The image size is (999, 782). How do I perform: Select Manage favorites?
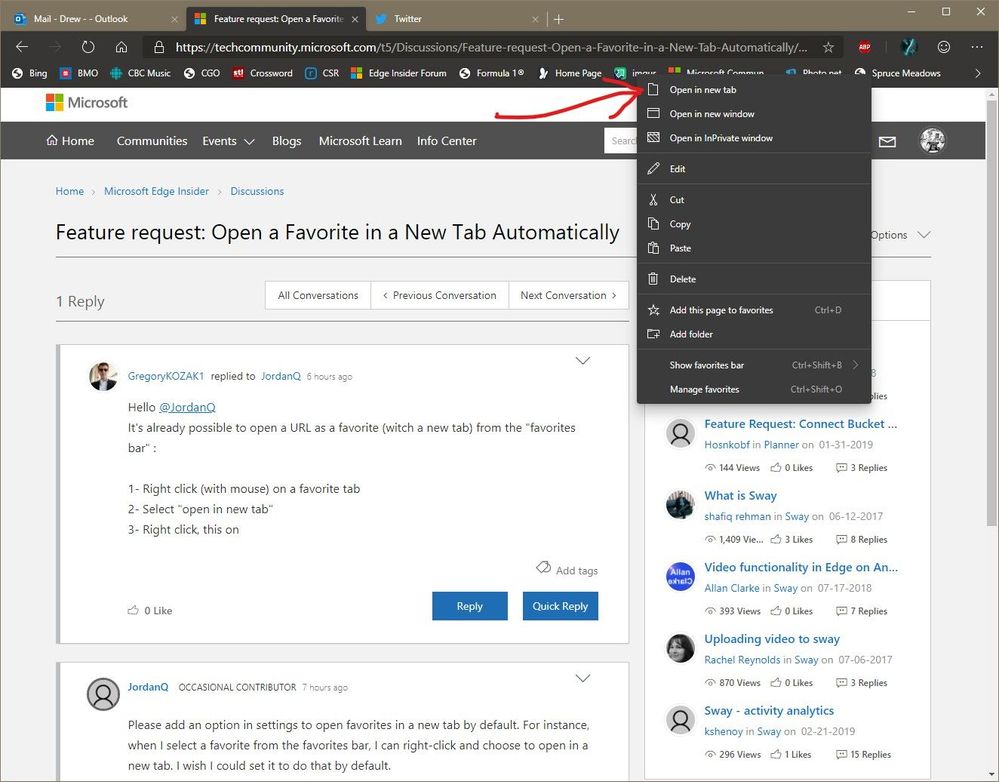[754, 389]
